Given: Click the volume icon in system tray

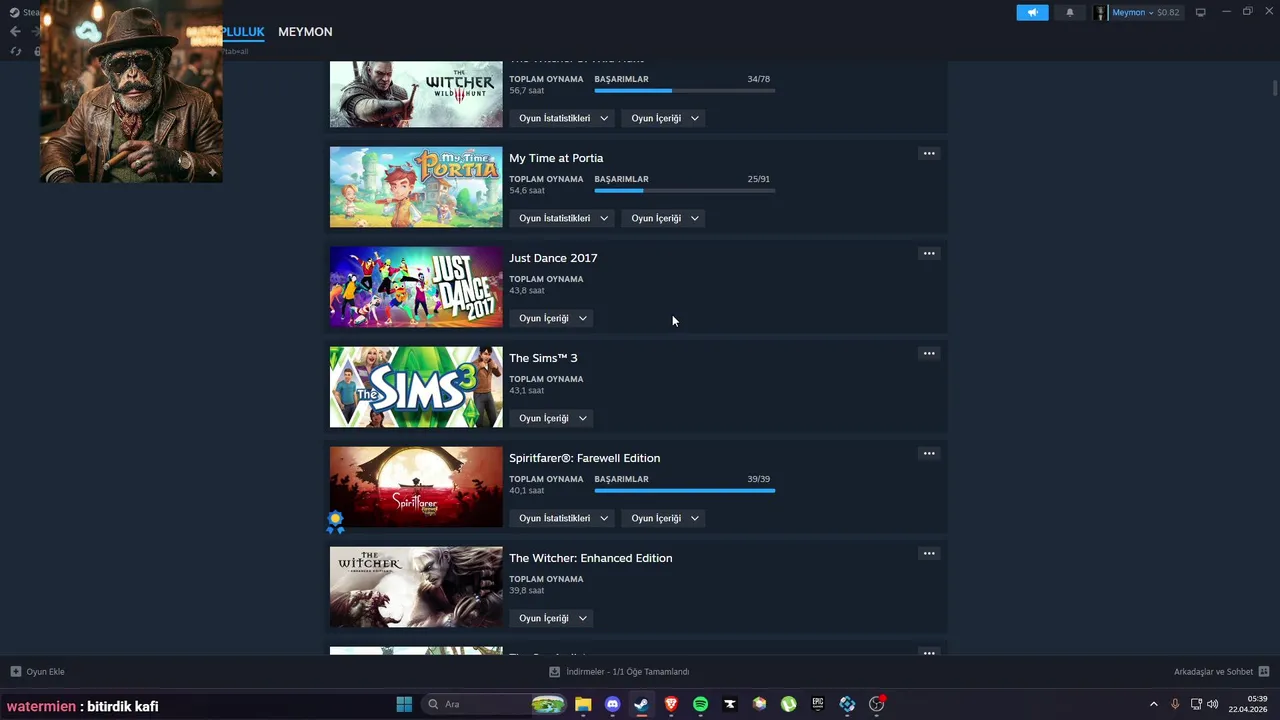Looking at the screenshot, I should pos(1213,704).
